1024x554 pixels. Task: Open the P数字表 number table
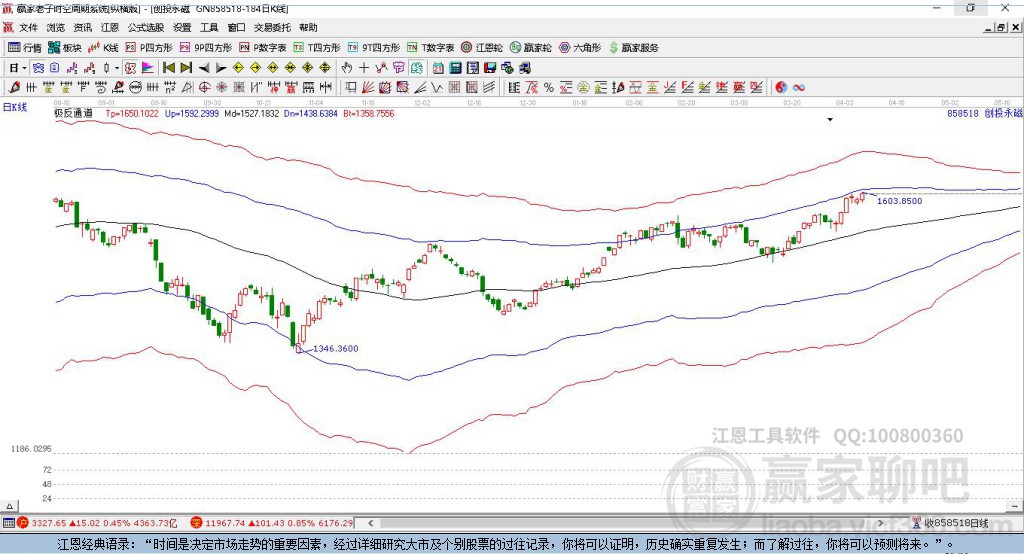click(263, 48)
